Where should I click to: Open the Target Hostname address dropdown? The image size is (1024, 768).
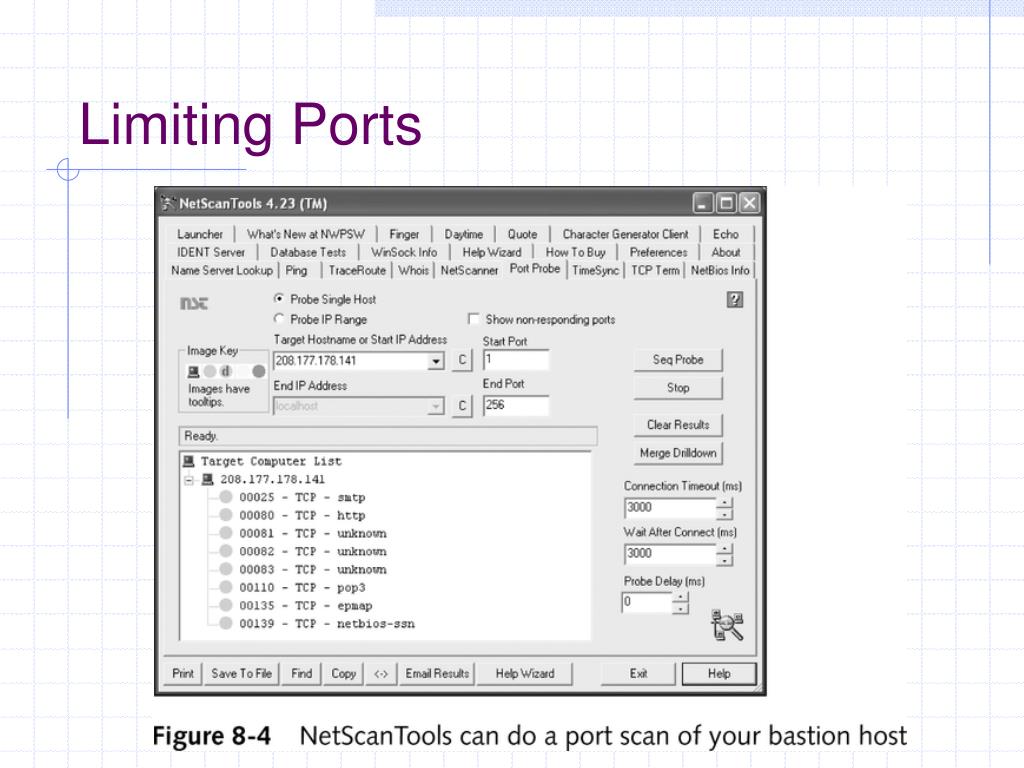[436, 360]
